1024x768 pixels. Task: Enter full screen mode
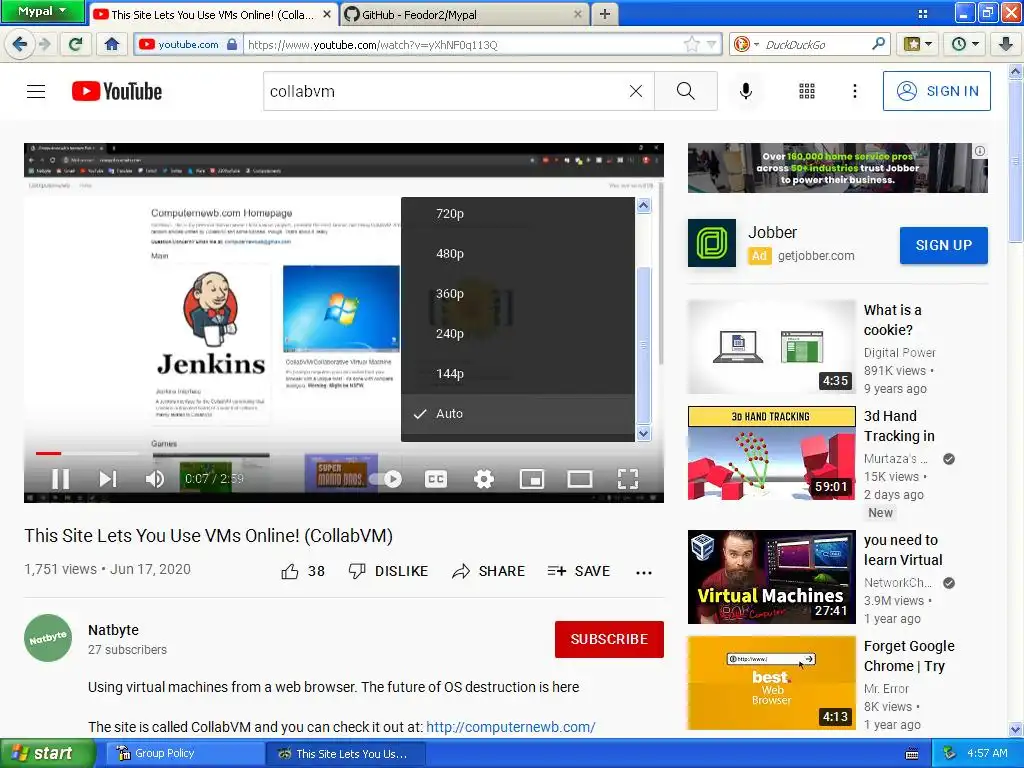pyautogui.click(x=628, y=479)
